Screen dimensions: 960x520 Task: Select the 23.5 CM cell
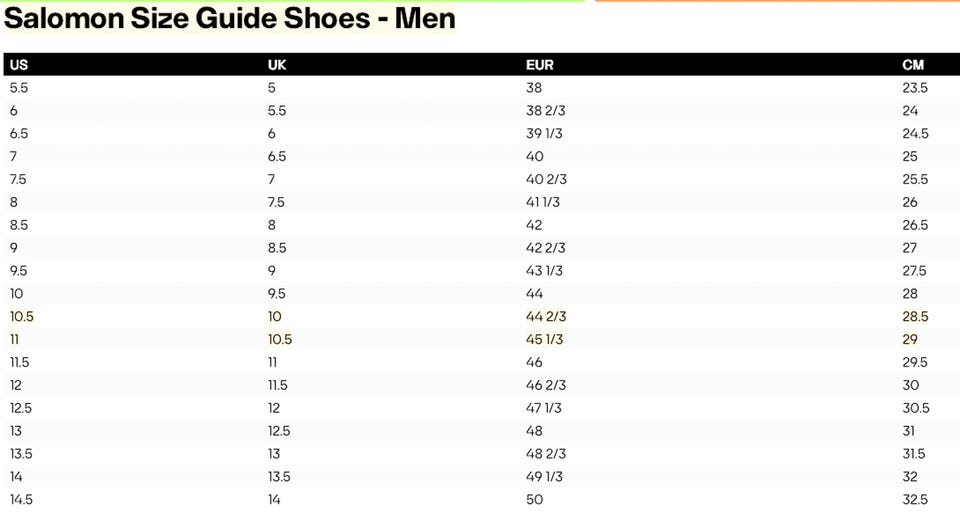[x=915, y=87]
